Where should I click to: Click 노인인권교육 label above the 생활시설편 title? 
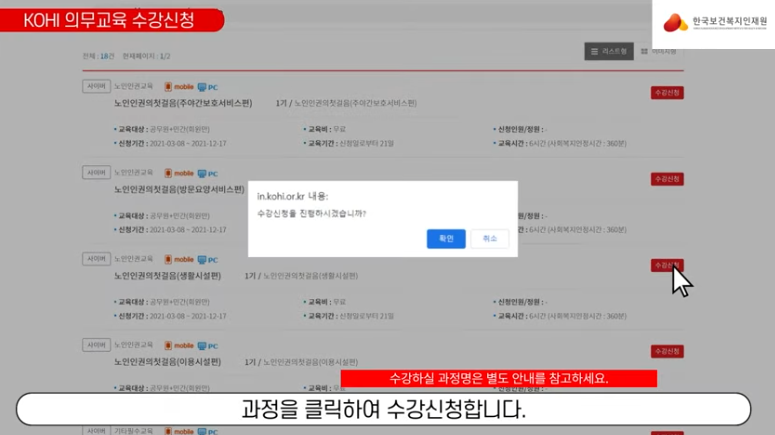[x=133, y=259]
